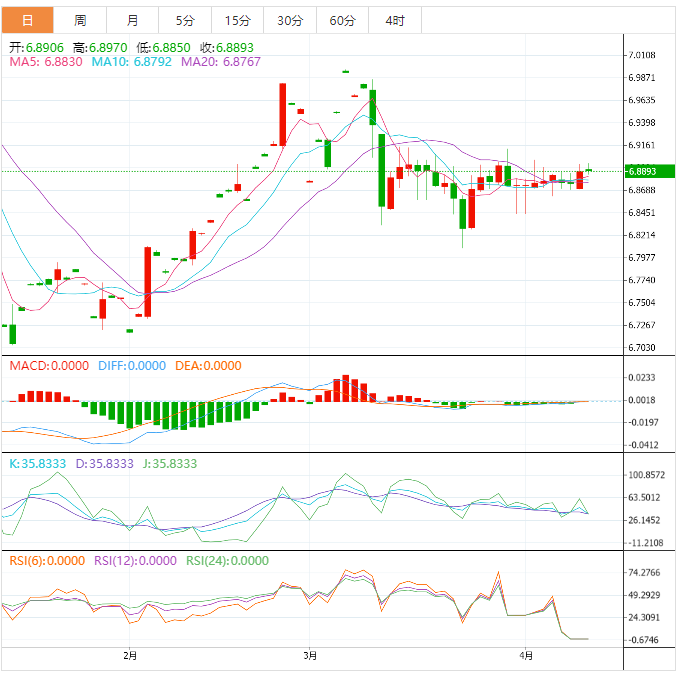The image size is (682, 679).
Task: Click the D:35.8333 KDJ label
Action: (x=104, y=464)
